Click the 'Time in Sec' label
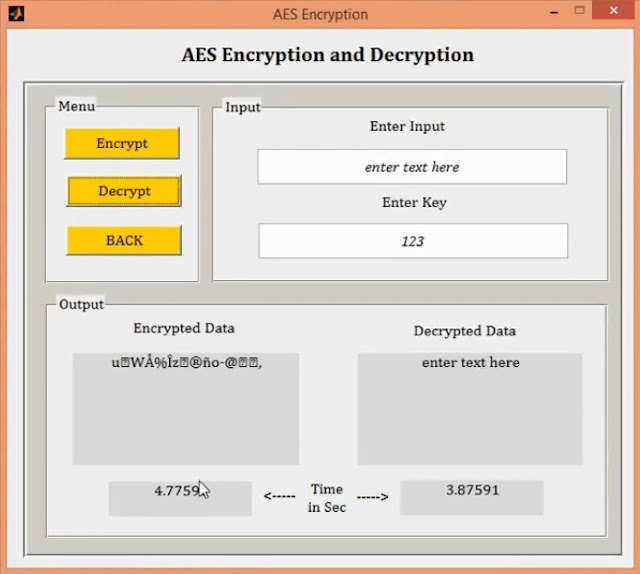 (327, 498)
